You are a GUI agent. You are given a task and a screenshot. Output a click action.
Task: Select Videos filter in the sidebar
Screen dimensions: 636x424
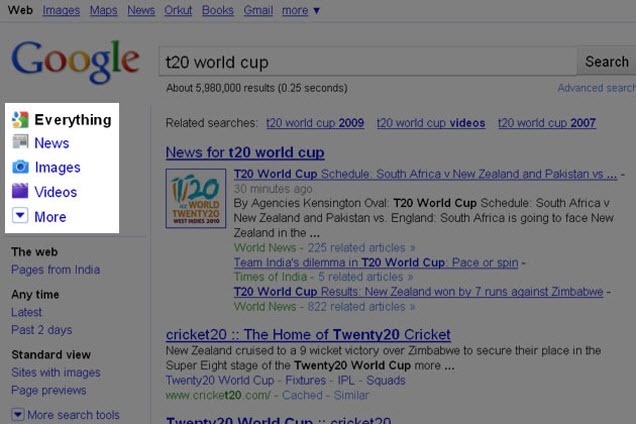[x=56, y=192]
